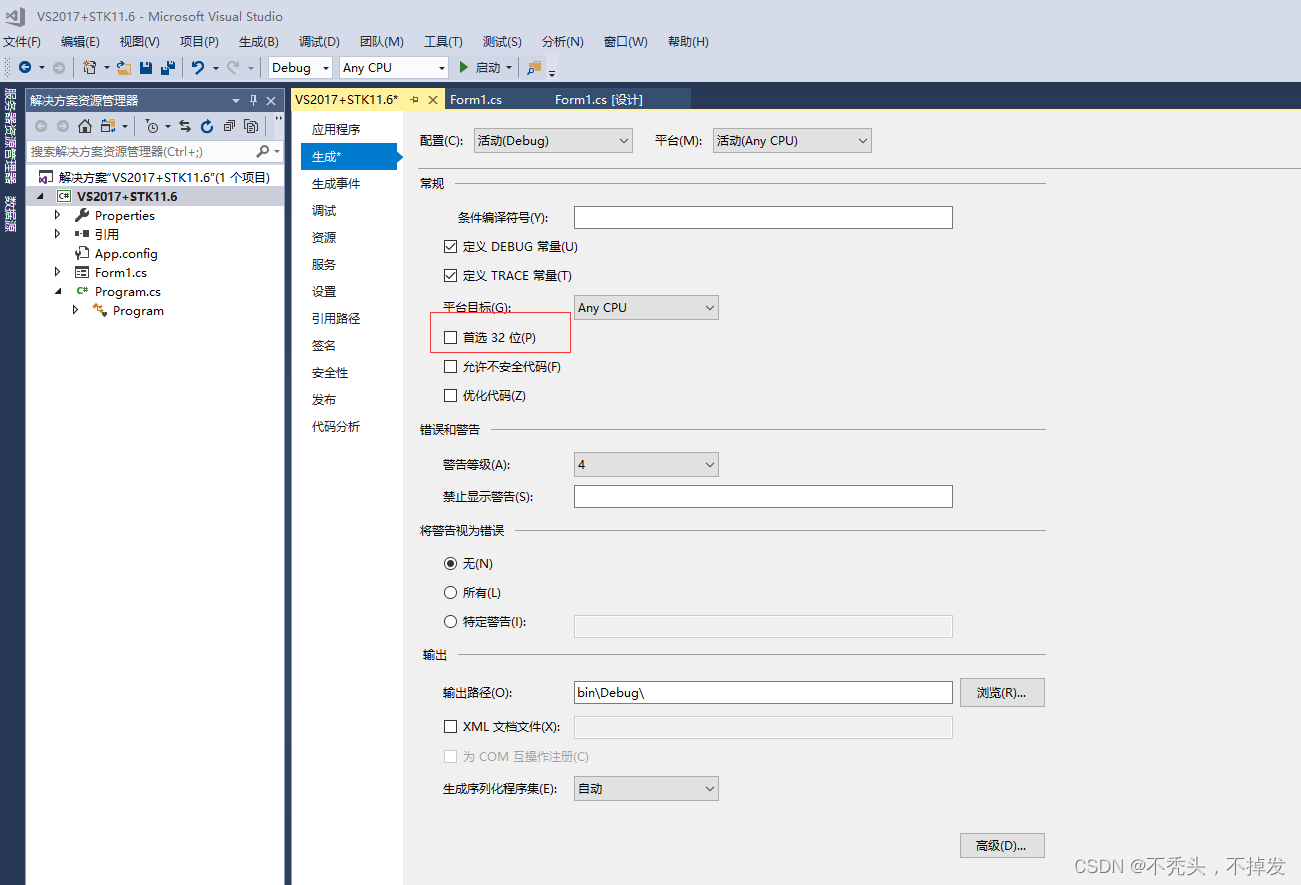Screen dimensions: 1301x885
Task: Select App.config in Solution Explorer
Action: pos(126,253)
